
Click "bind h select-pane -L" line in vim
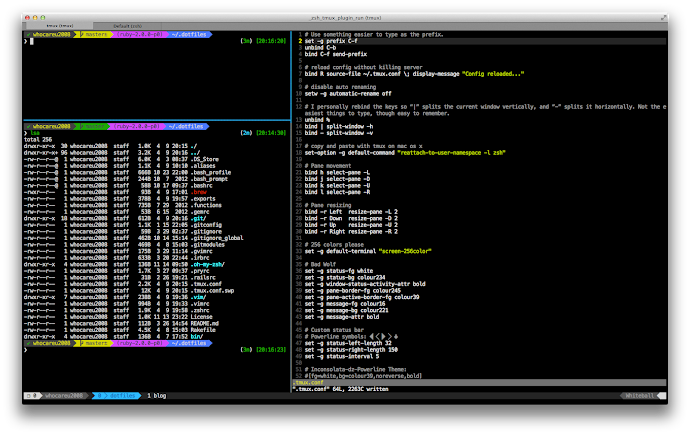[x=338, y=172]
